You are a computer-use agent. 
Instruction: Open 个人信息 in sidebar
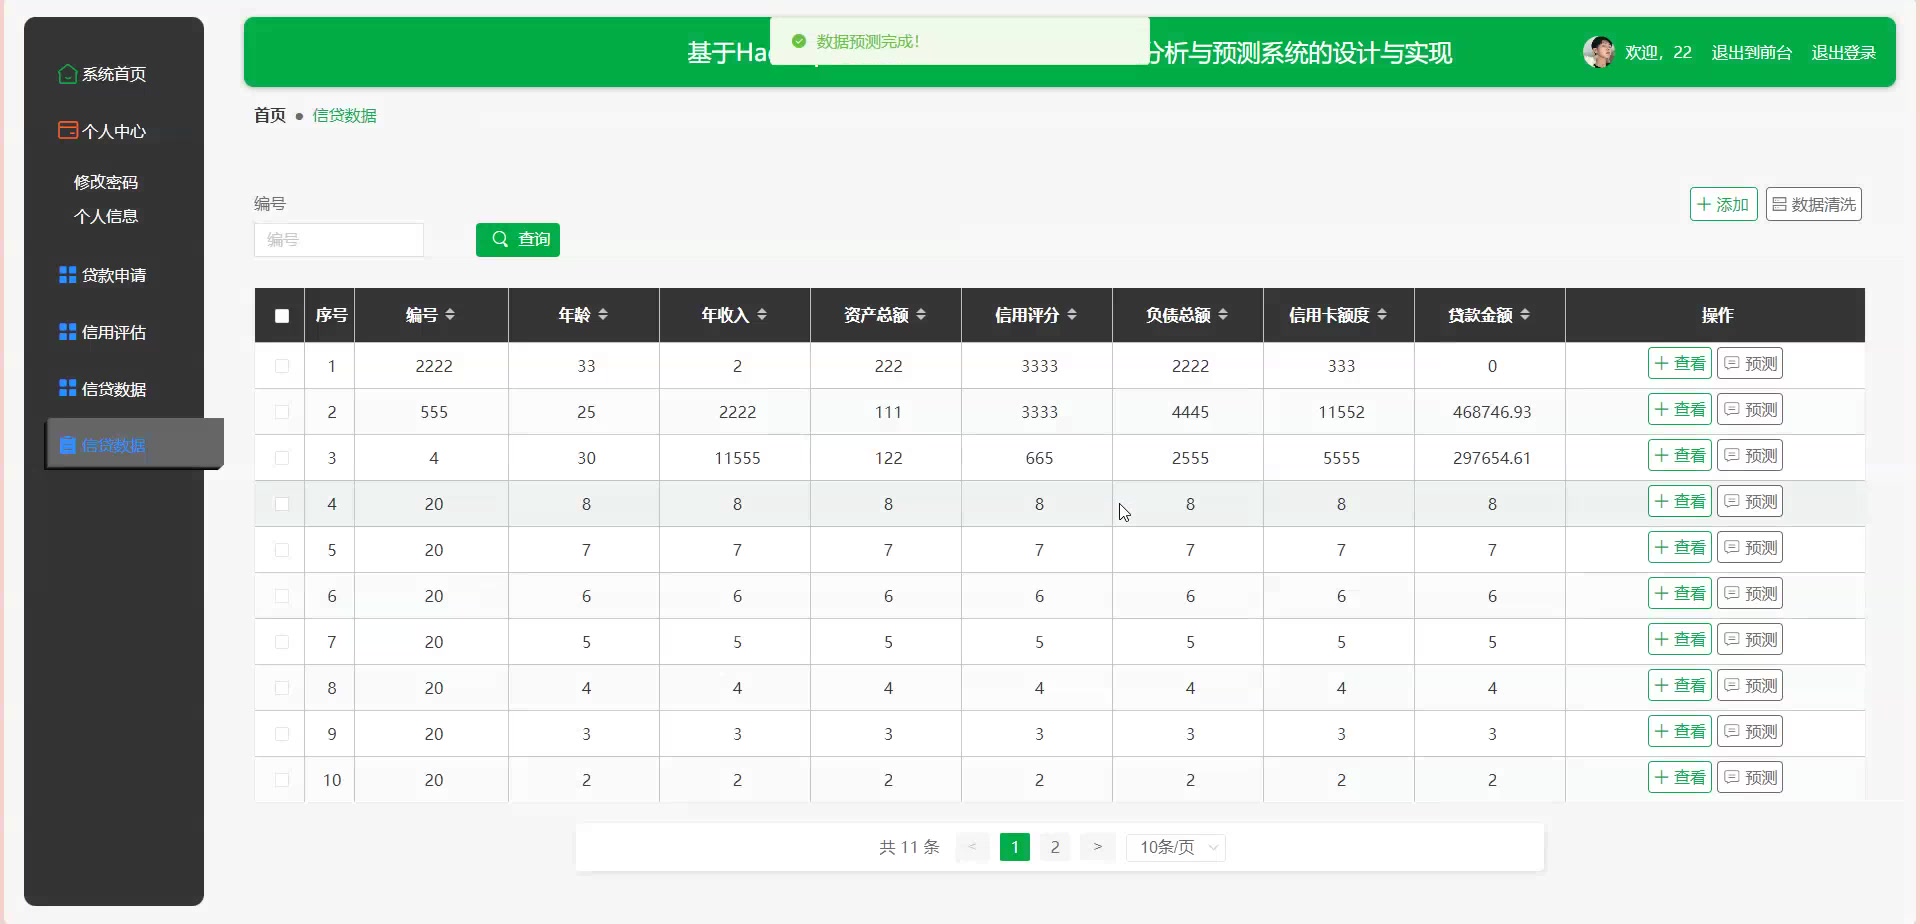(106, 216)
